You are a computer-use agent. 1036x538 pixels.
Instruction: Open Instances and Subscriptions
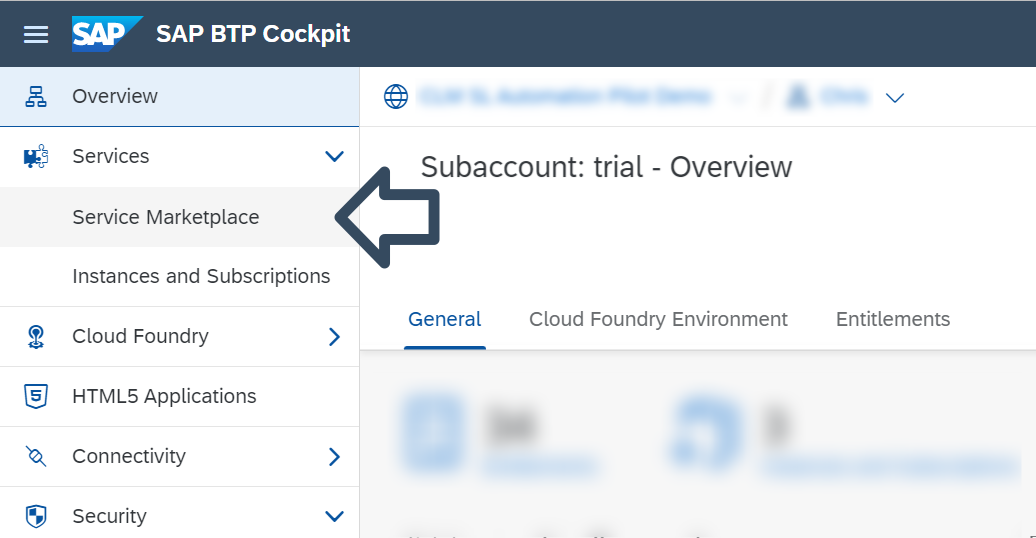pos(180,276)
